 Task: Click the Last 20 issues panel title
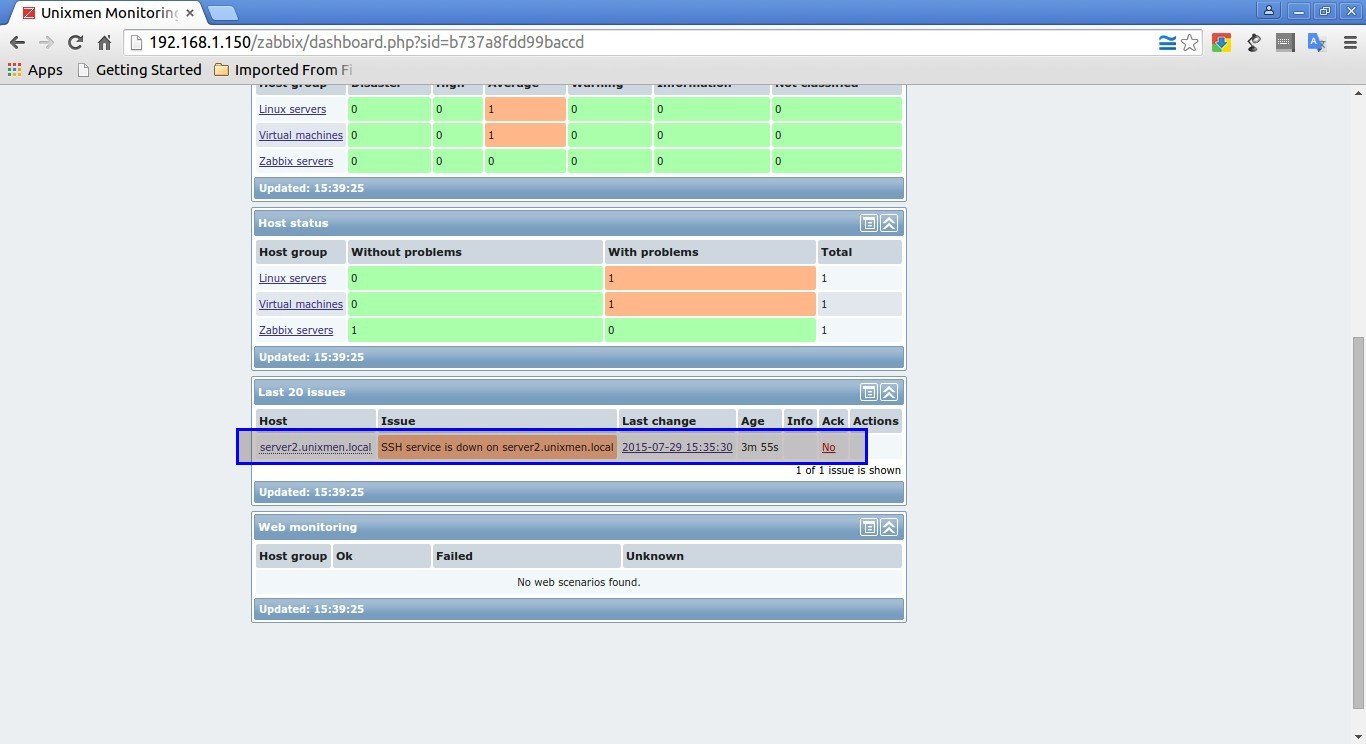302,392
